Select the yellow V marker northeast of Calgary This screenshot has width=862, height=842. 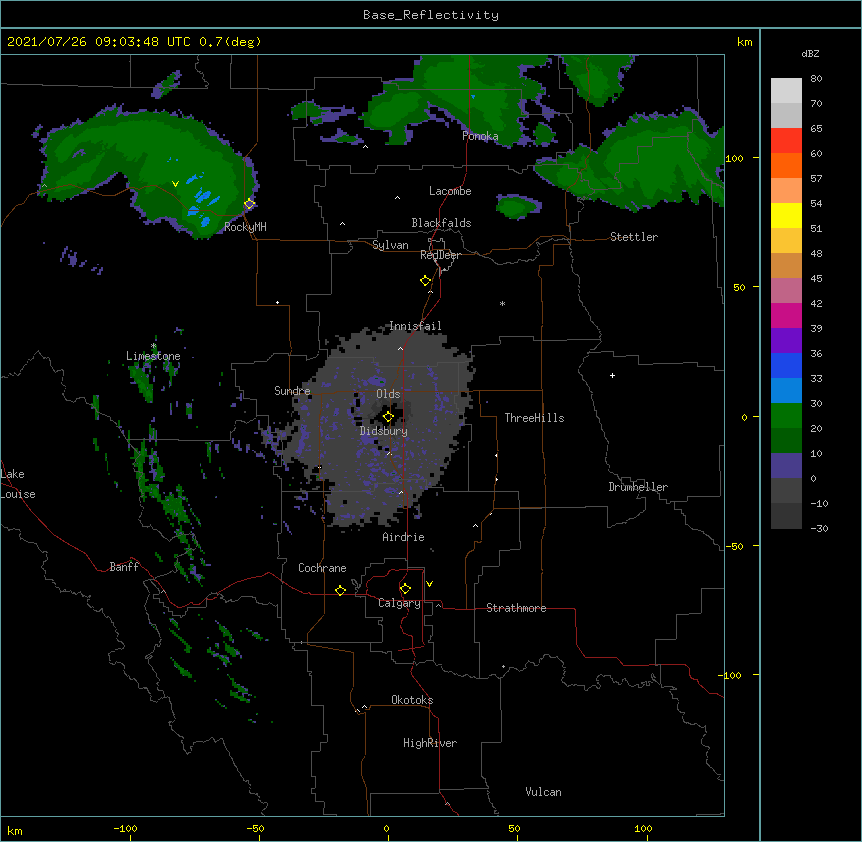(x=429, y=584)
